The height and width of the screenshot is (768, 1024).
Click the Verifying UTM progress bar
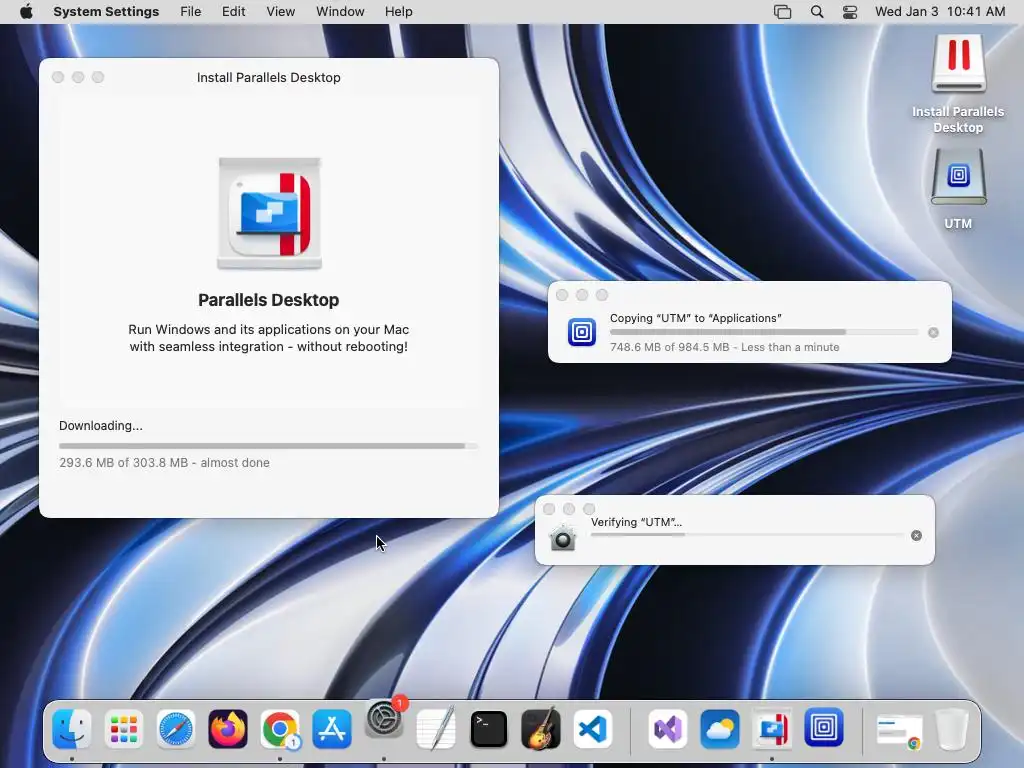click(x=746, y=535)
